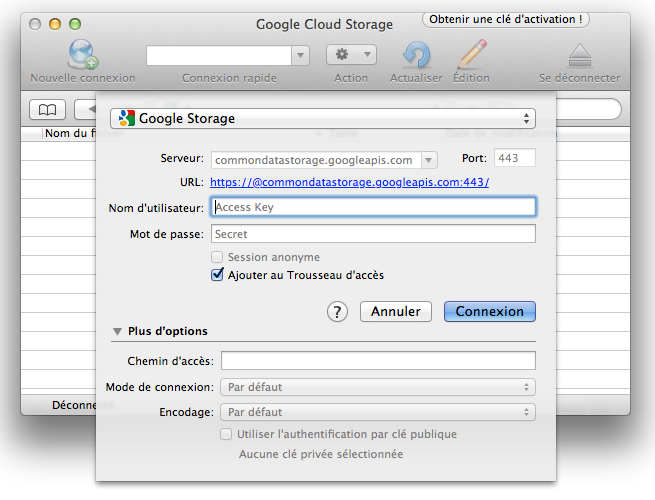Click the Port field showing 443
Screen dimensions: 655x500
click(515, 158)
